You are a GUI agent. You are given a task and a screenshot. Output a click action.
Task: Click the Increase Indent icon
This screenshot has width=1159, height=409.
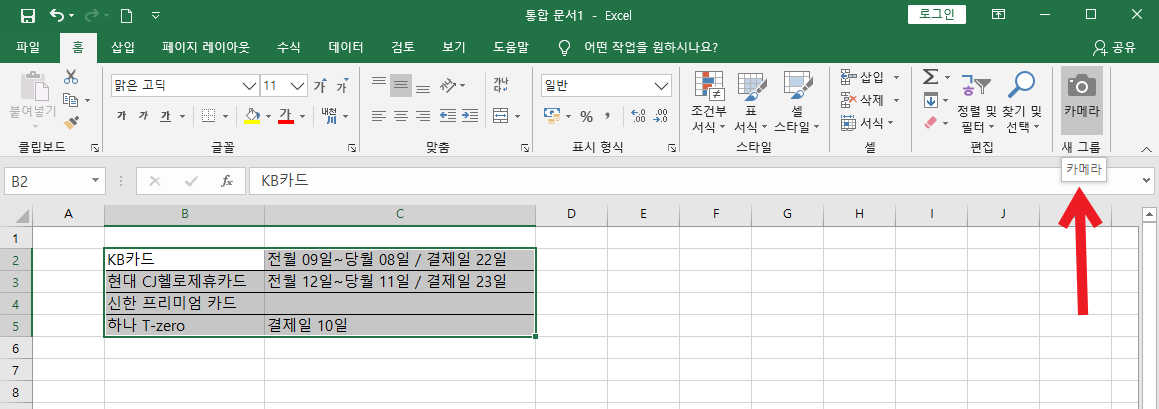469,115
